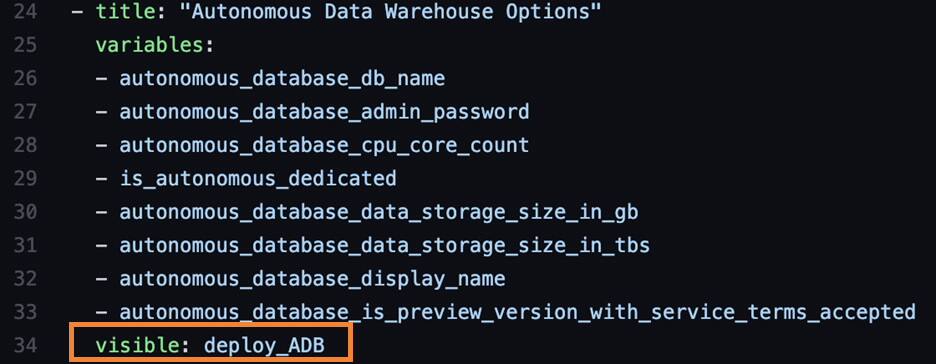
Task: Click the title key on line 24
Action: click(125, 11)
